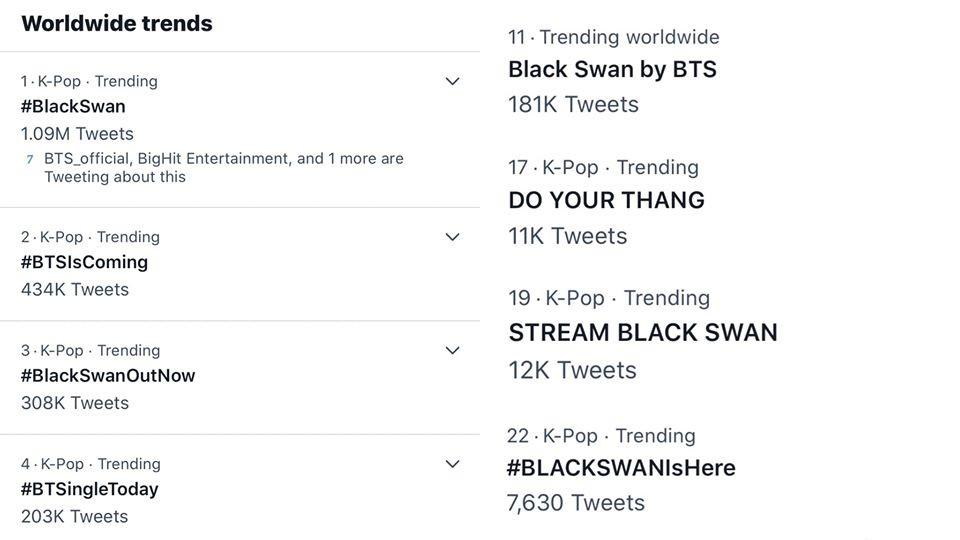Viewport: 960px width, 540px height.
Task: Open the #BTSIsComing hashtag trend
Action: click(x=84, y=262)
